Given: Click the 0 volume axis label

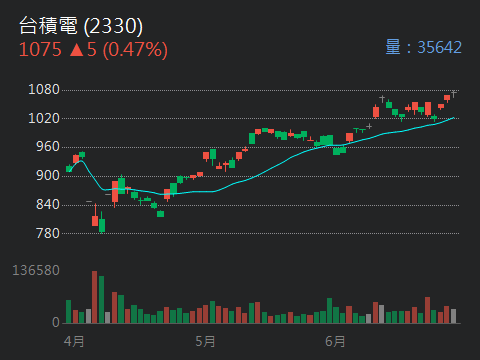Looking at the screenshot, I should (x=56, y=322).
